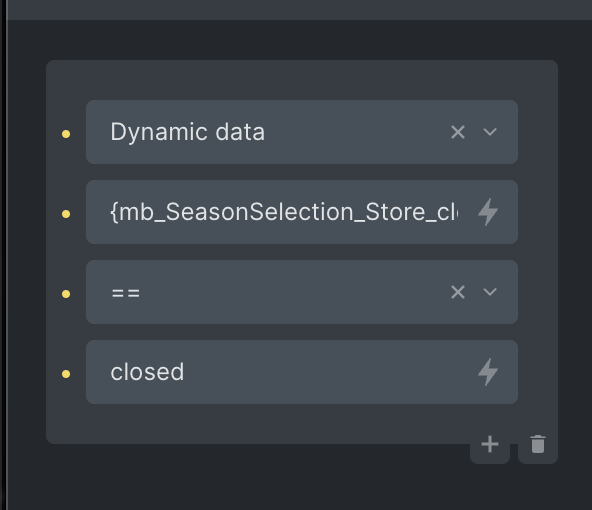Clear the Dynamic data selection
Screen dimensions: 592x510
pyautogui.click(x=458, y=132)
